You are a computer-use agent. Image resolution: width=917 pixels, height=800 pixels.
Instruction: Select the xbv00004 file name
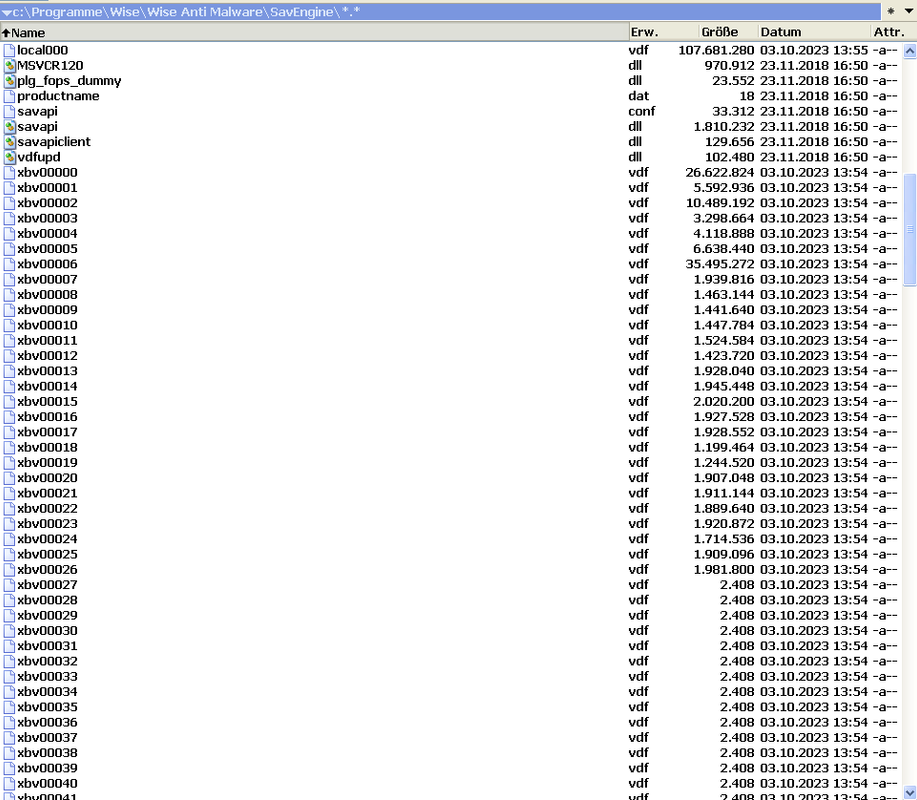47,233
